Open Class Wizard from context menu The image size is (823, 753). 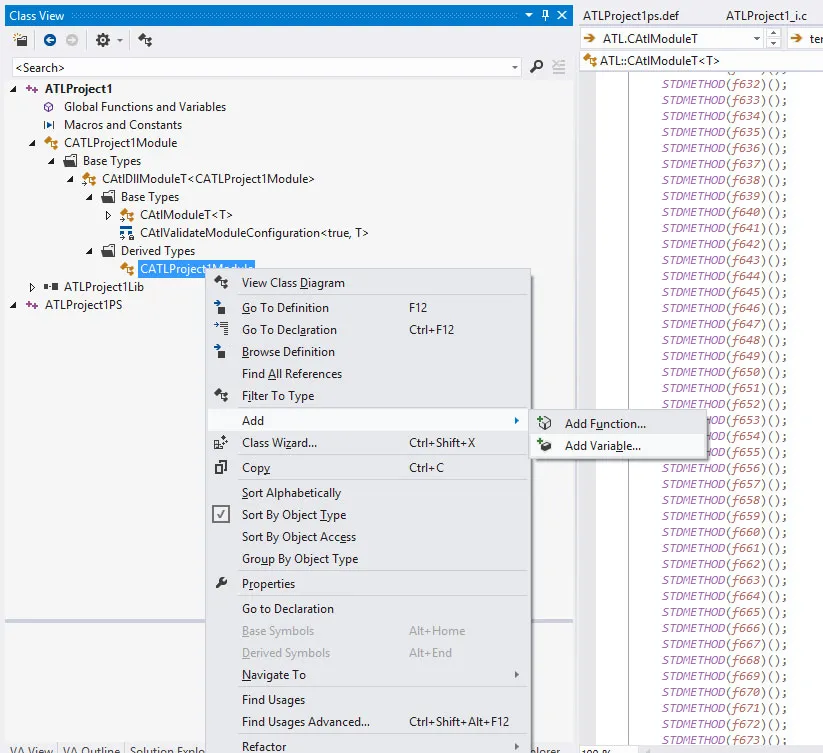point(279,443)
